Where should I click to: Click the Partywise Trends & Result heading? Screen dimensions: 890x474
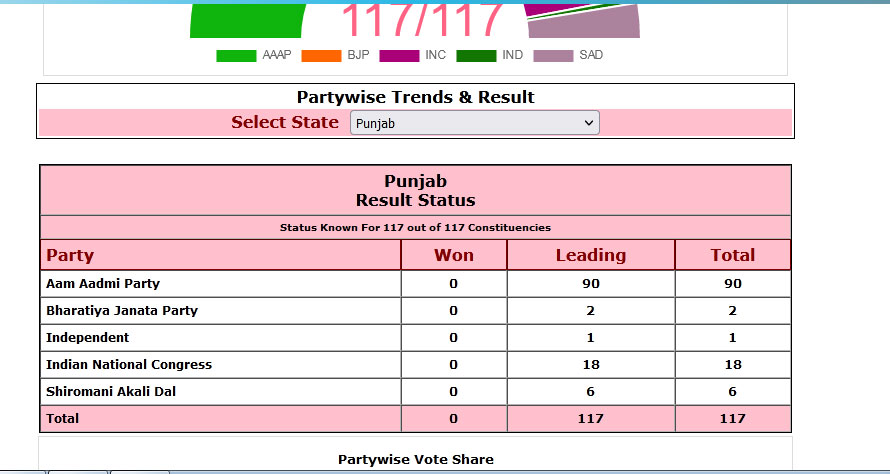[x=415, y=97]
